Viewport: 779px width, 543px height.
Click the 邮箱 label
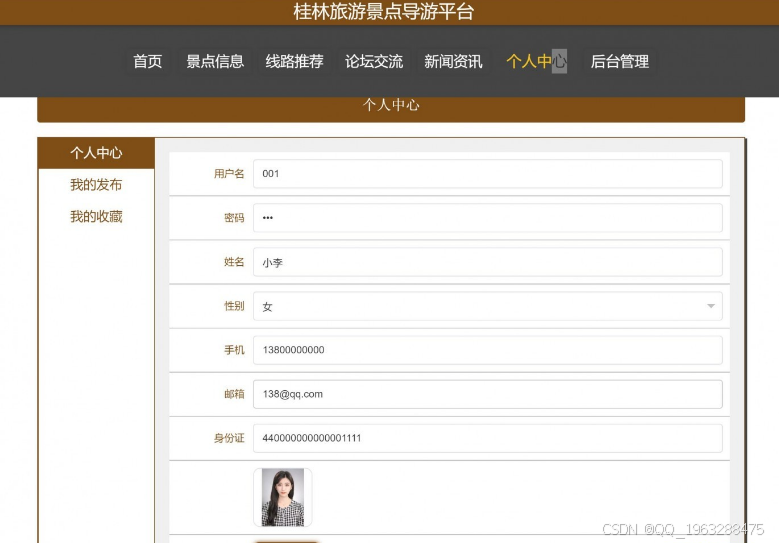[234, 394]
